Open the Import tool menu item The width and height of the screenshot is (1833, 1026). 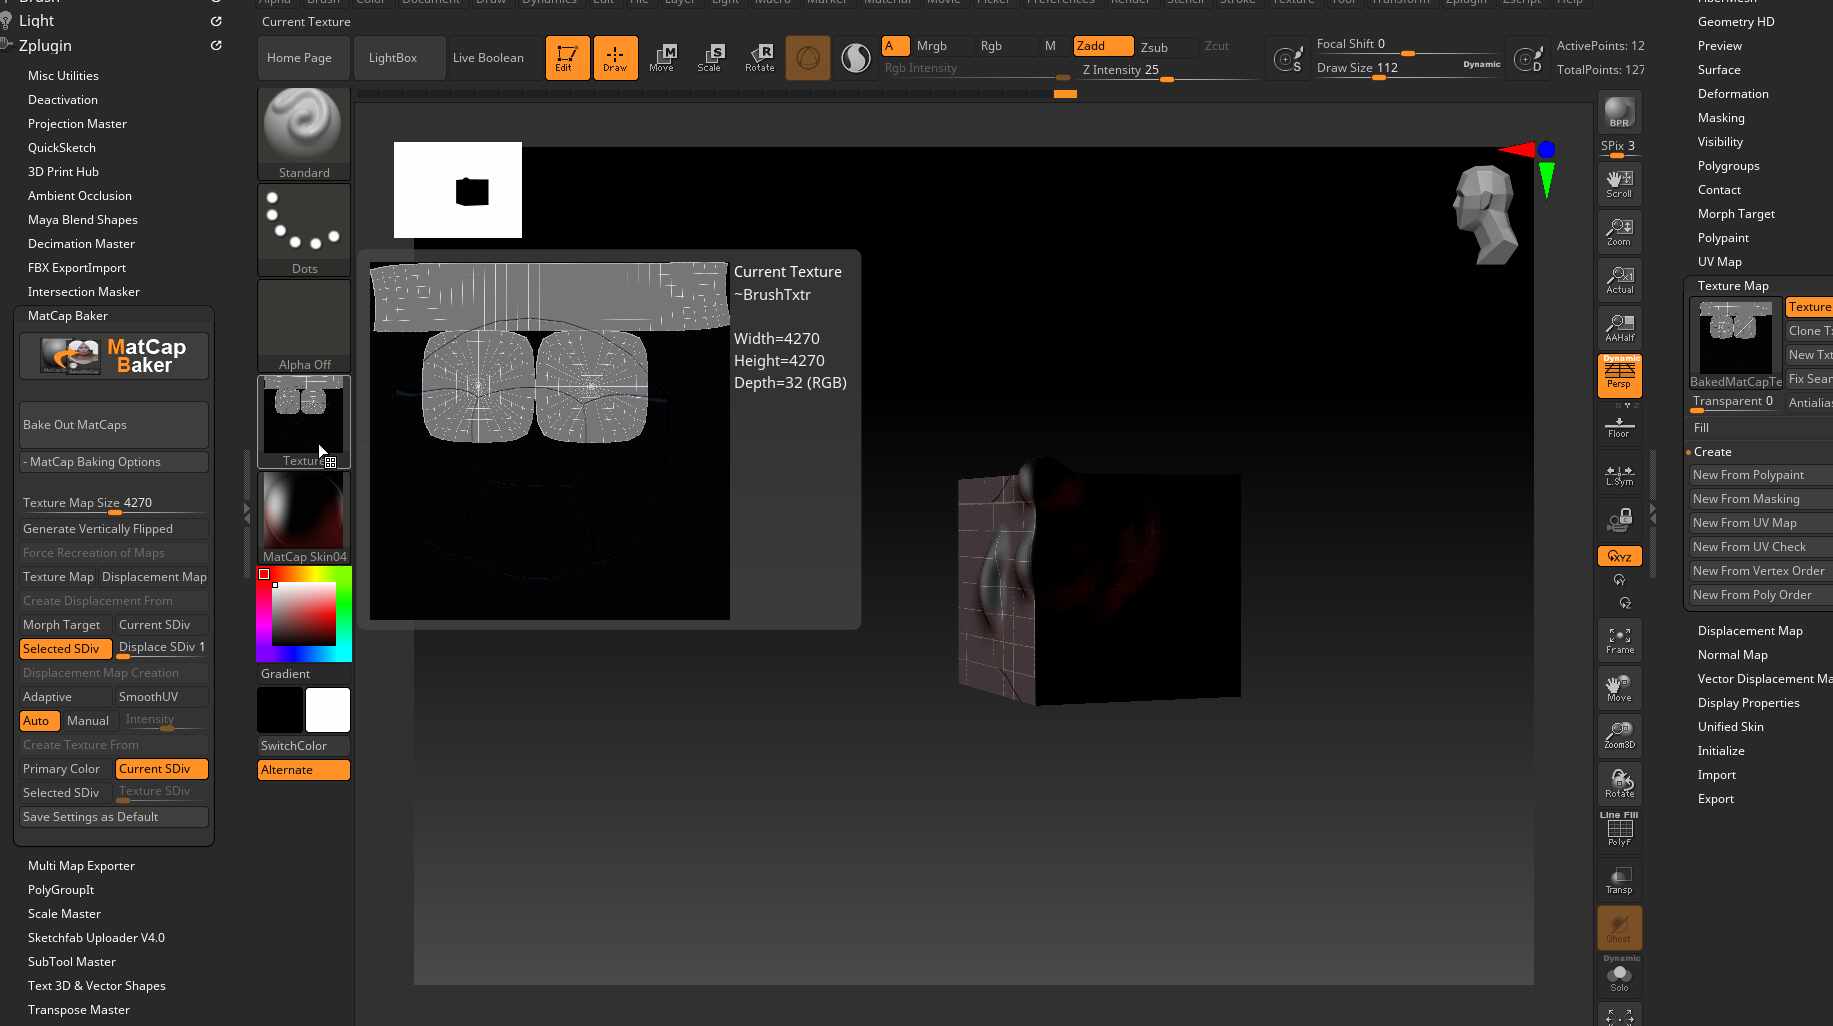[x=1717, y=775]
